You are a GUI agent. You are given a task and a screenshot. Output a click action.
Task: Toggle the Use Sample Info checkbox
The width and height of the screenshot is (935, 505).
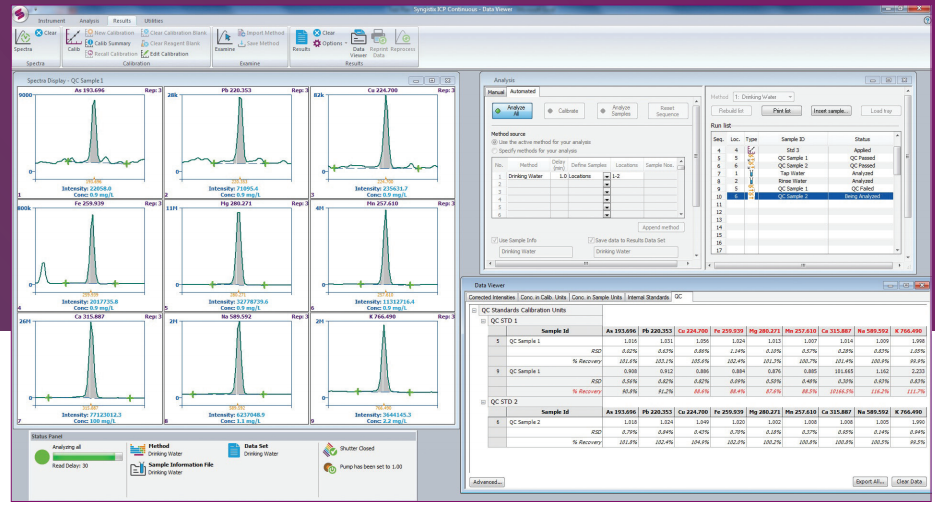[494, 241]
